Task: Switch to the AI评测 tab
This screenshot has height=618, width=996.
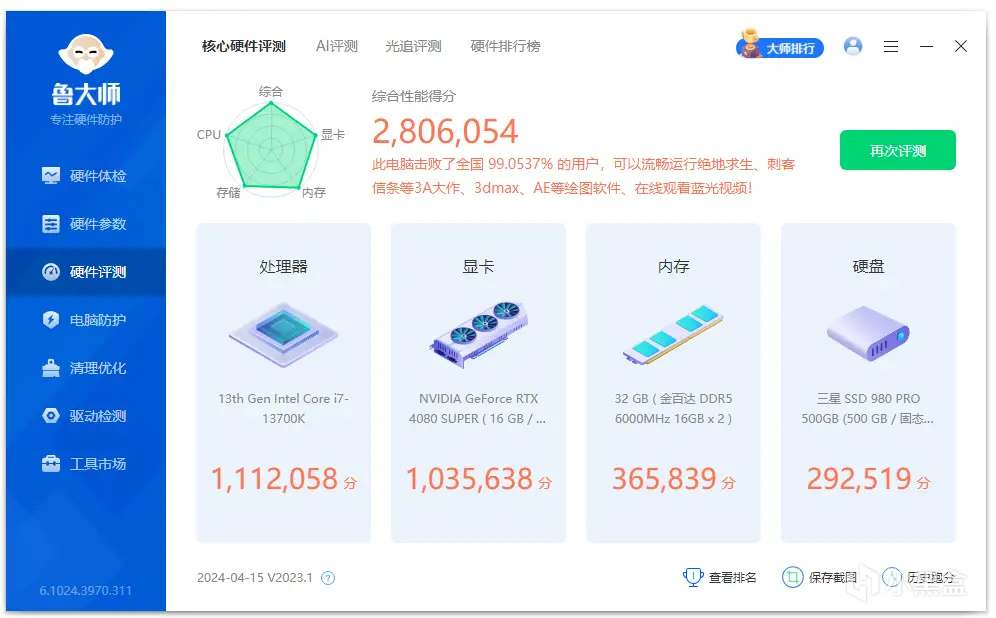Action: point(337,46)
